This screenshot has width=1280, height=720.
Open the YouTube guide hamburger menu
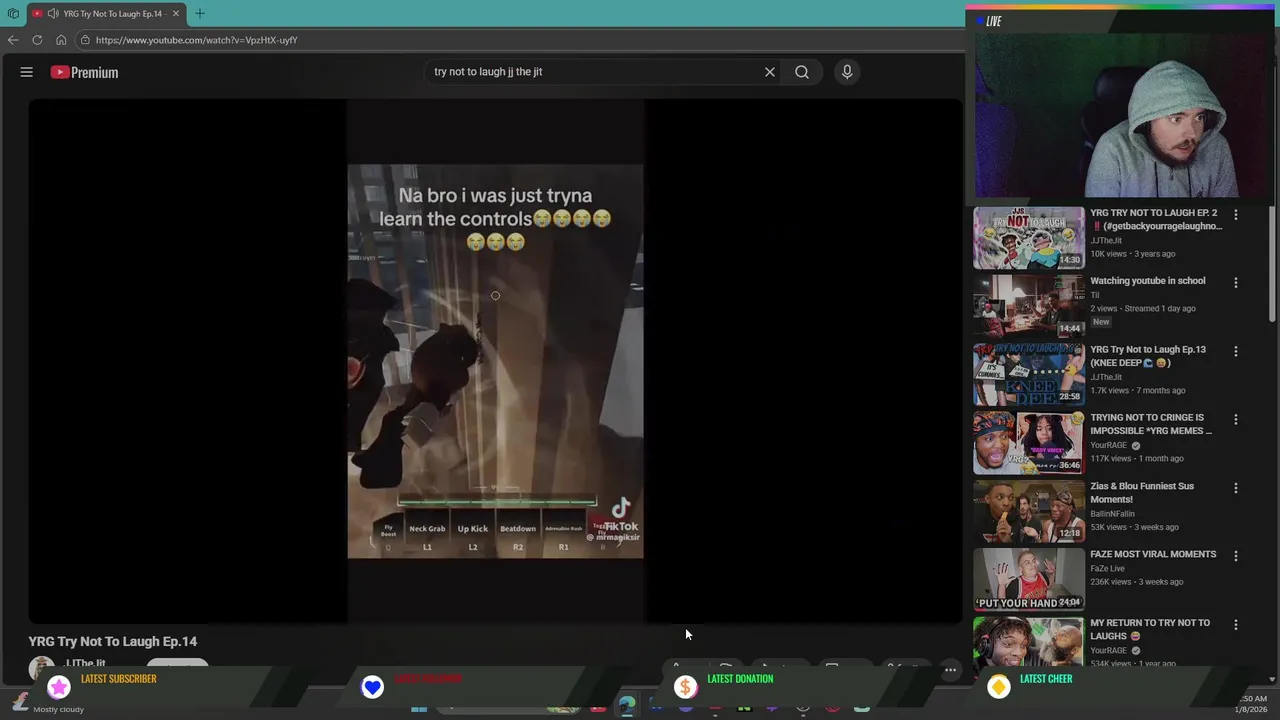click(27, 72)
